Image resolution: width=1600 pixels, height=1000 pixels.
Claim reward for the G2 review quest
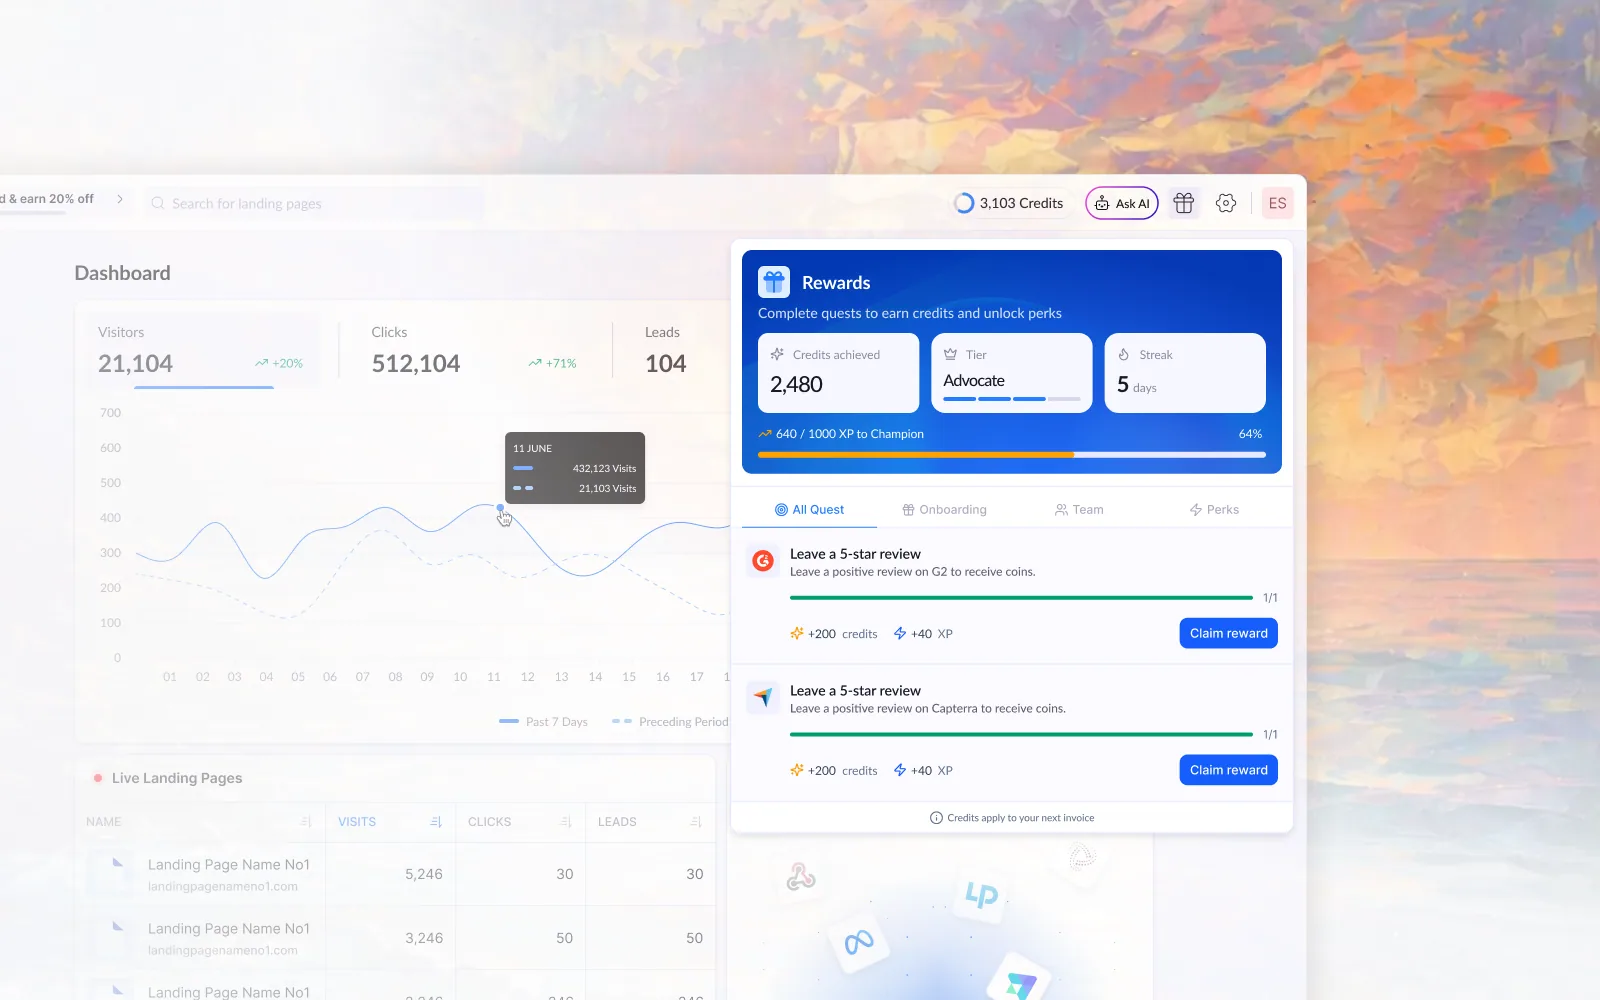1228,633
